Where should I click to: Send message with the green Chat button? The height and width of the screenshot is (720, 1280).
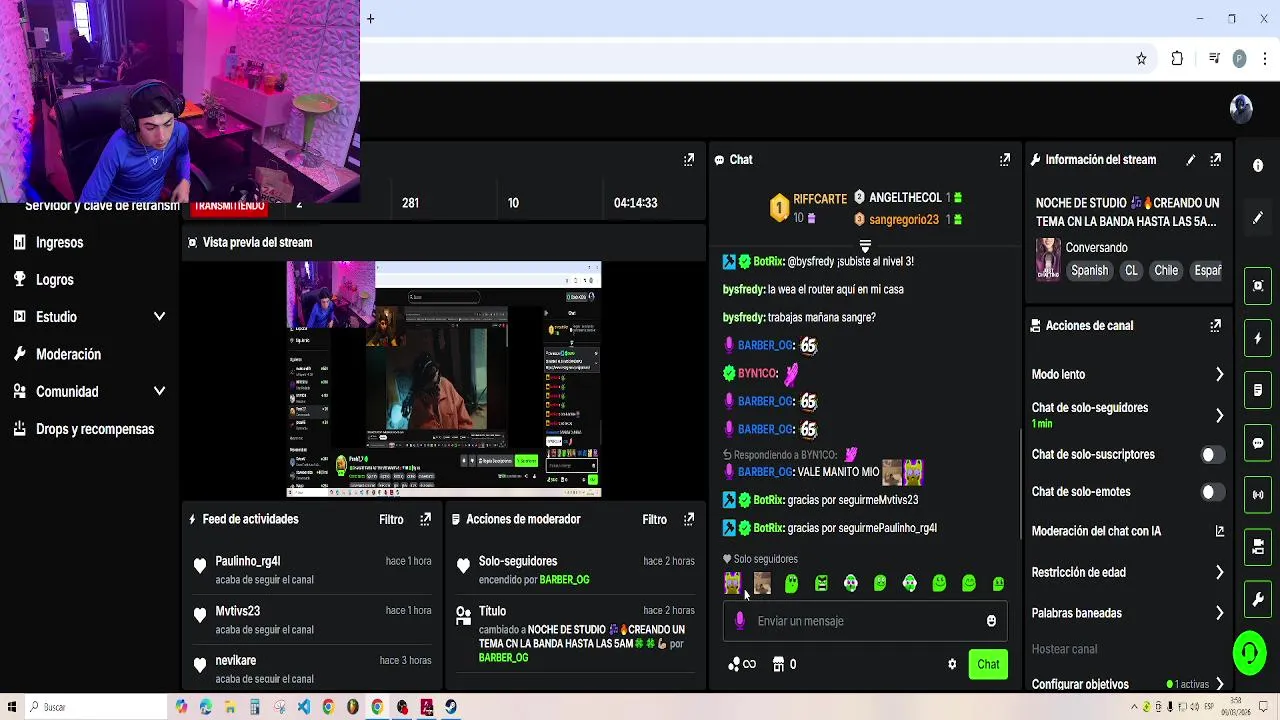coord(988,664)
